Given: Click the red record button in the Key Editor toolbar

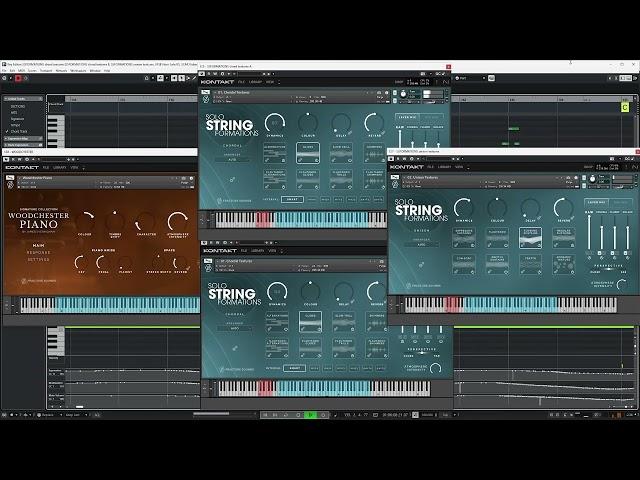Looking at the screenshot, I should click(x=18, y=78).
